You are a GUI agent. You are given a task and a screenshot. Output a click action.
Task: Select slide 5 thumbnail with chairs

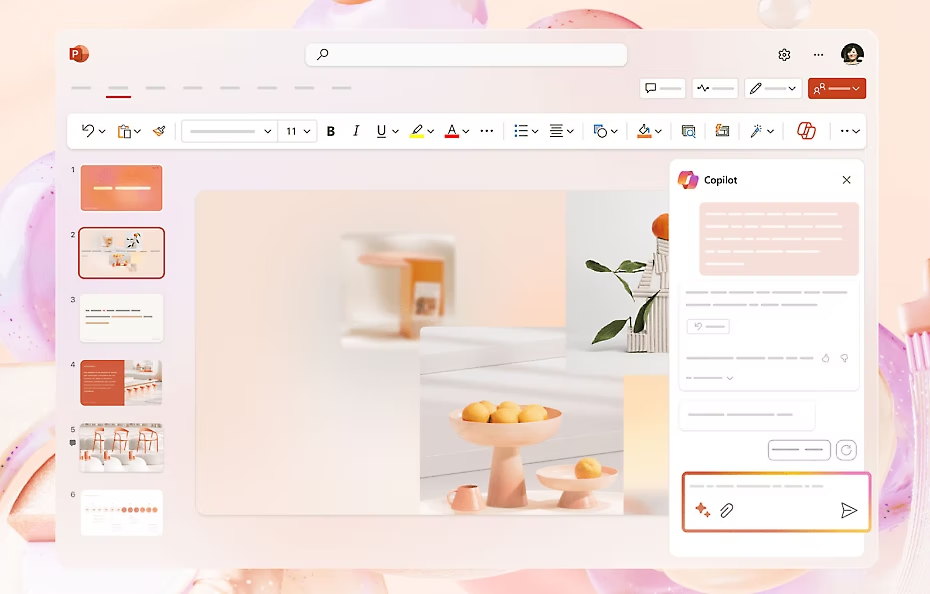(x=122, y=447)
